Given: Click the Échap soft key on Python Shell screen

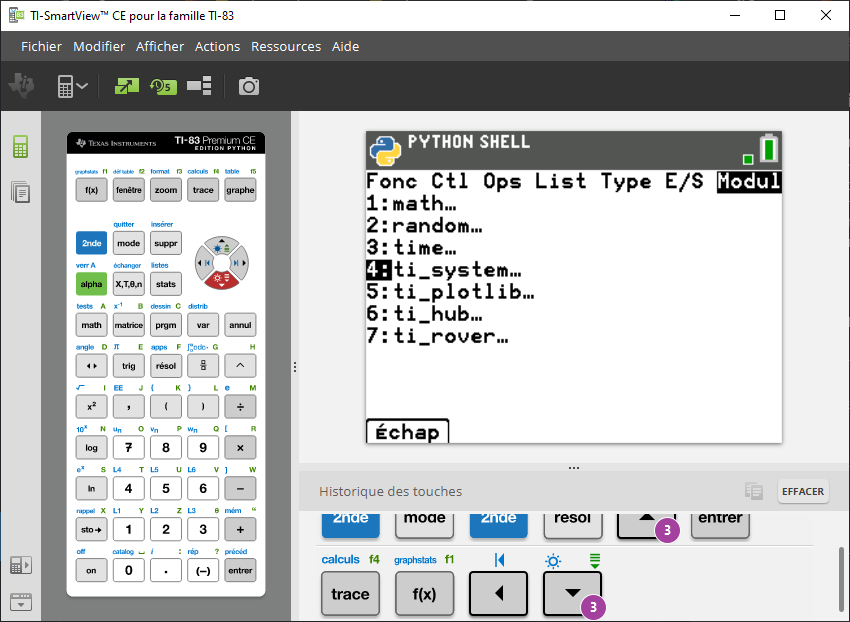Looking at the screenshot, I should click(x=407, y=432).
